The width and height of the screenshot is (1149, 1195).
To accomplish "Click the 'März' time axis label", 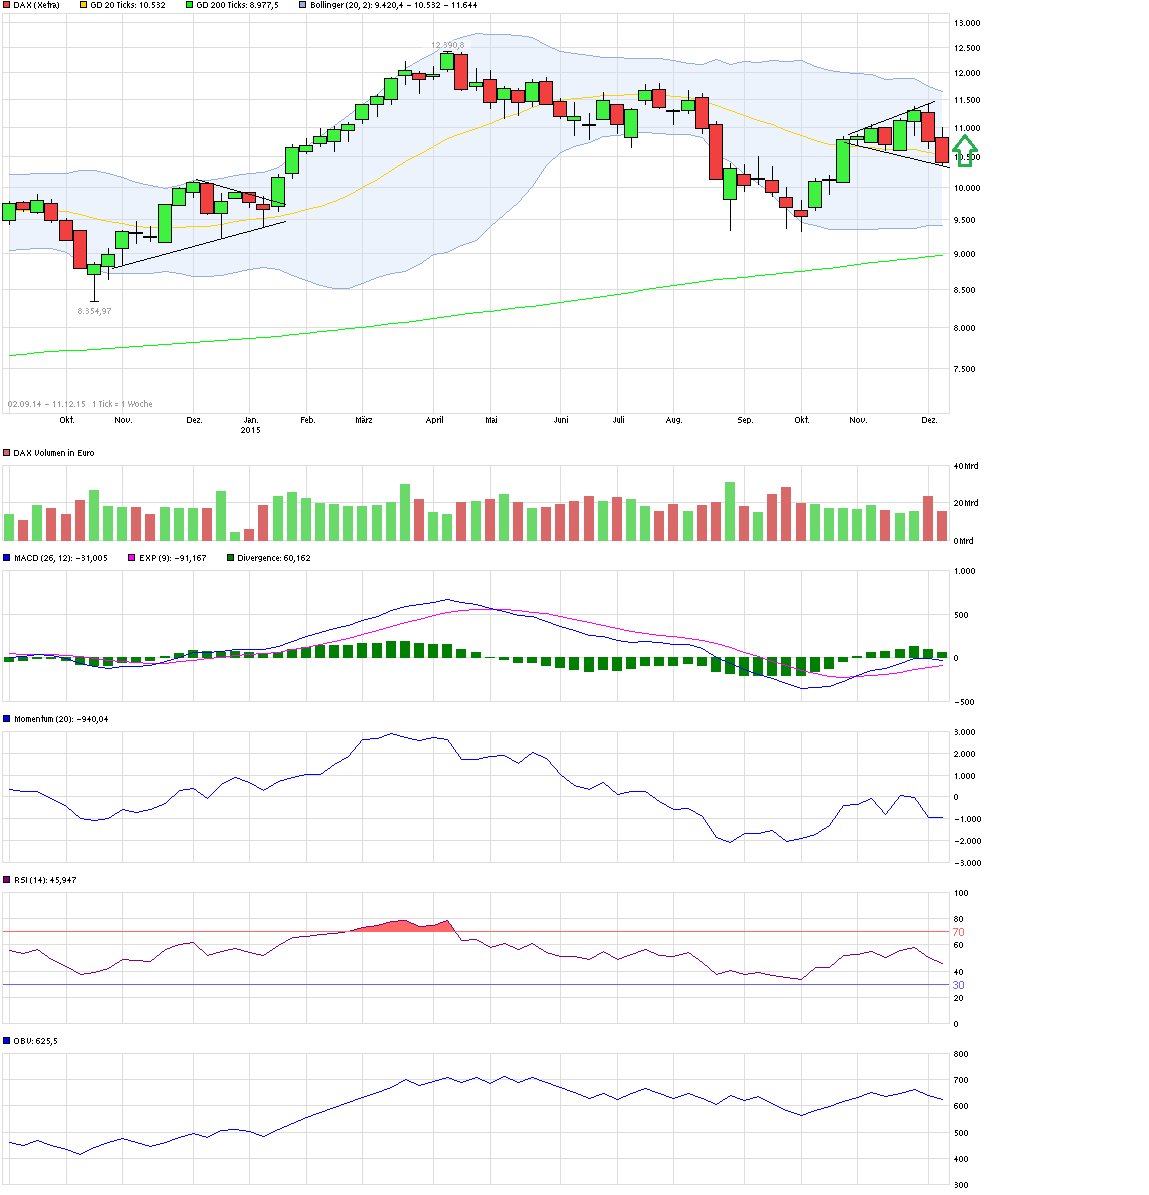I will pyautogui.click(x=364, y=420).
